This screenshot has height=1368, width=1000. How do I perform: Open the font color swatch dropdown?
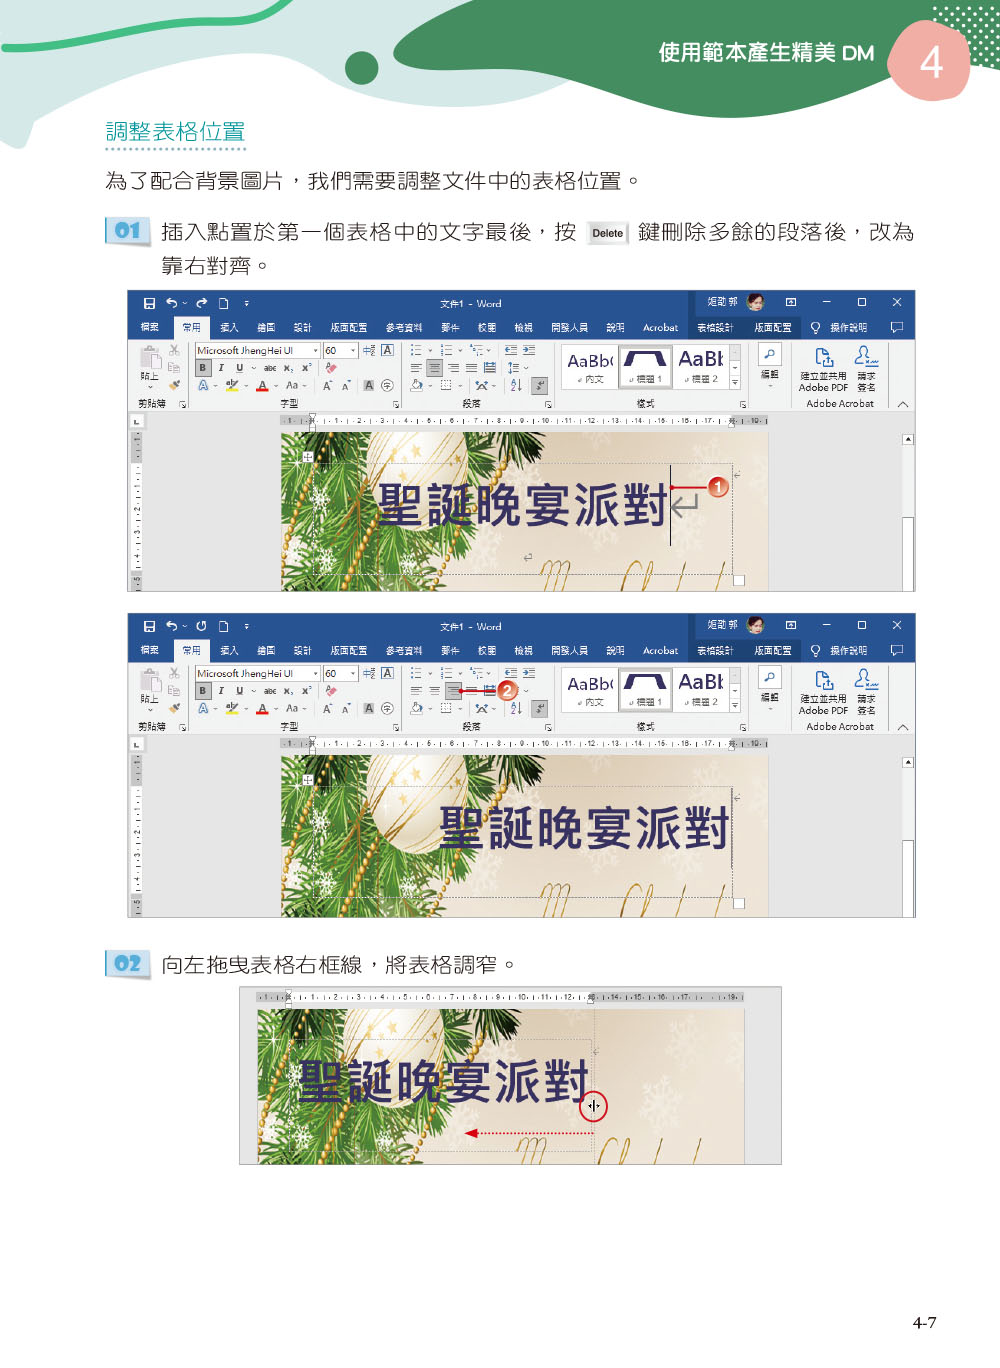pyautogui.click(x=275, y=386)
